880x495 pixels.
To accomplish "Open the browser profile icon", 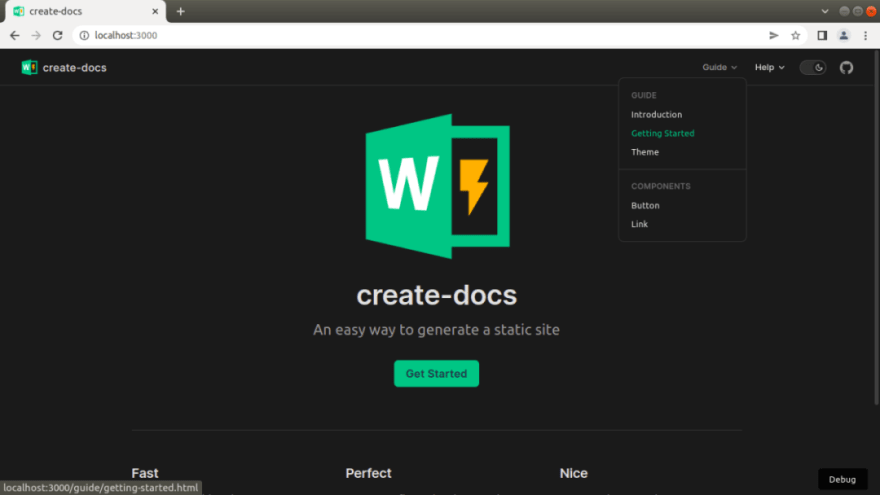I will pyautogui.click(x=844, y=35).
